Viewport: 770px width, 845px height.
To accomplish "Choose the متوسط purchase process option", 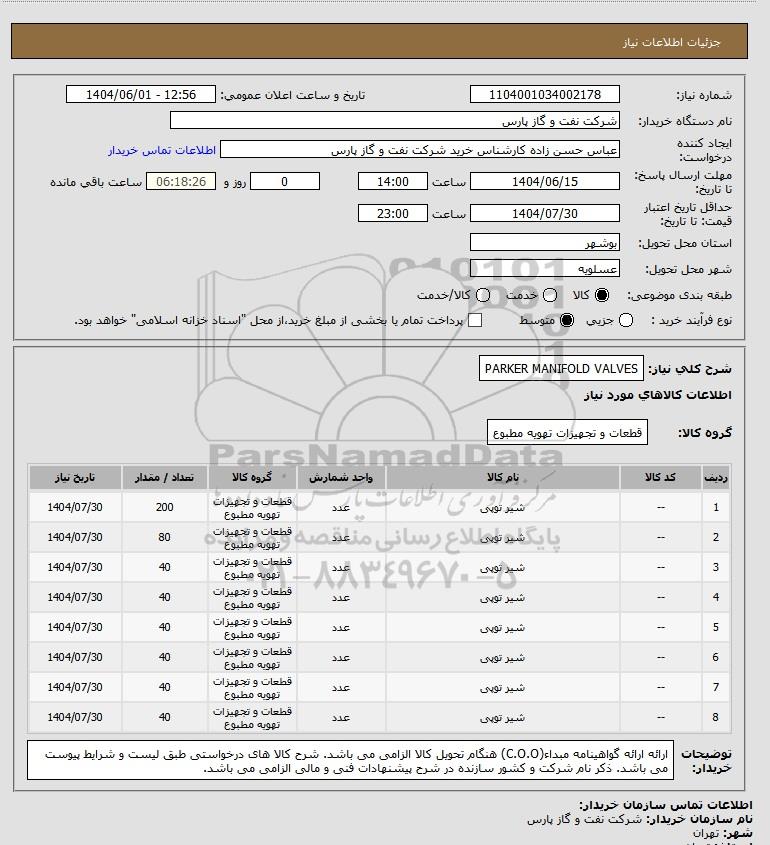I will [567, 320].
